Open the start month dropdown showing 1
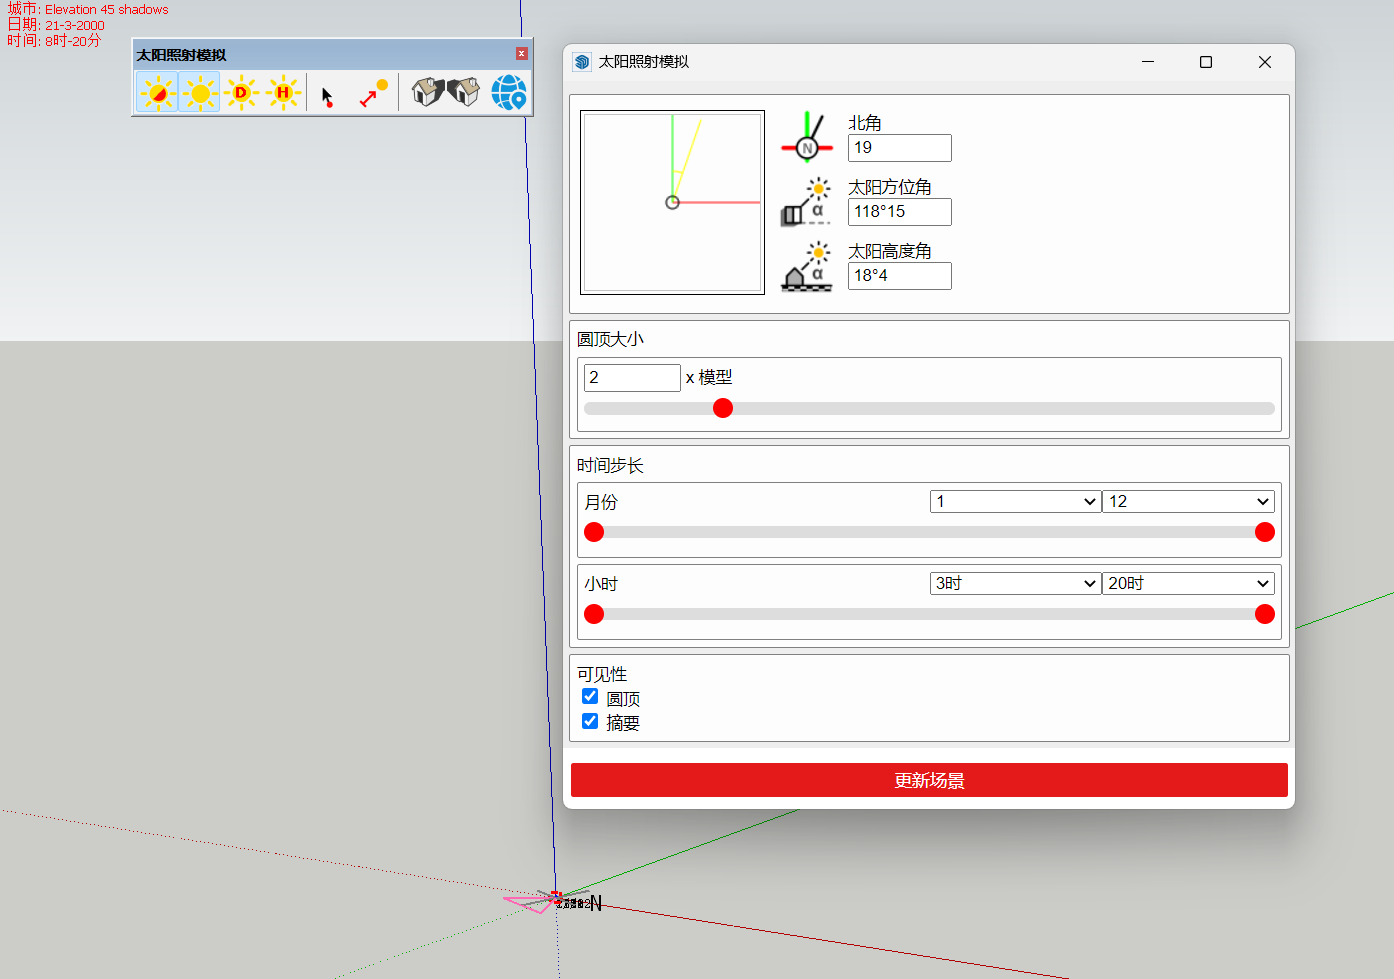This screenshot has width=1394, height=979. (x=1014, y=502)
